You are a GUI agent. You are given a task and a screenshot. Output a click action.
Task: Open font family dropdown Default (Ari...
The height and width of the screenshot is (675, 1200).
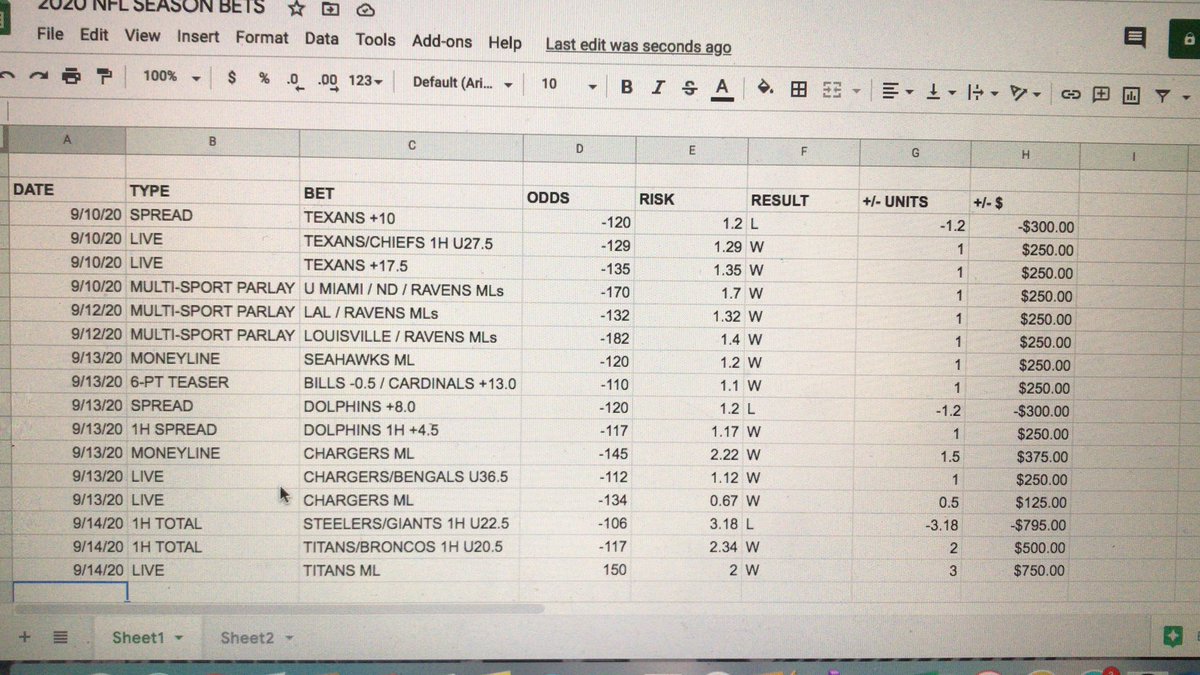[x=462, y=83]
